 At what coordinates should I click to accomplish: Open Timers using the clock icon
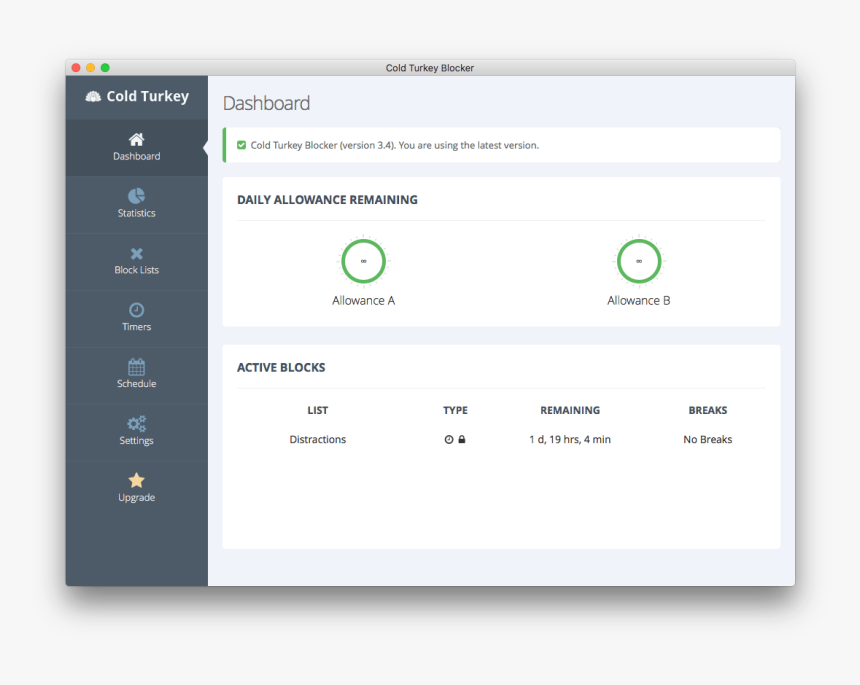click(x=136, y=311)
